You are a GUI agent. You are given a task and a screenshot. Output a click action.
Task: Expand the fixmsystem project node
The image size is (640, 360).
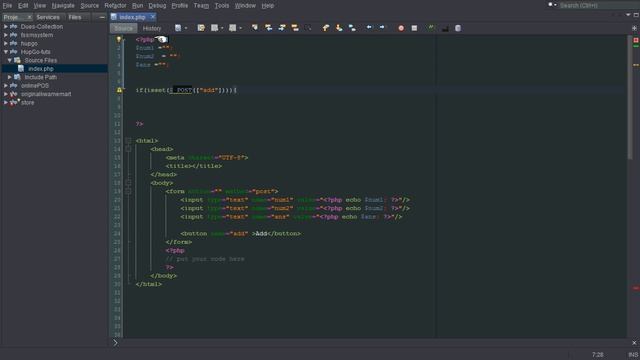click(x=6, y=35)
